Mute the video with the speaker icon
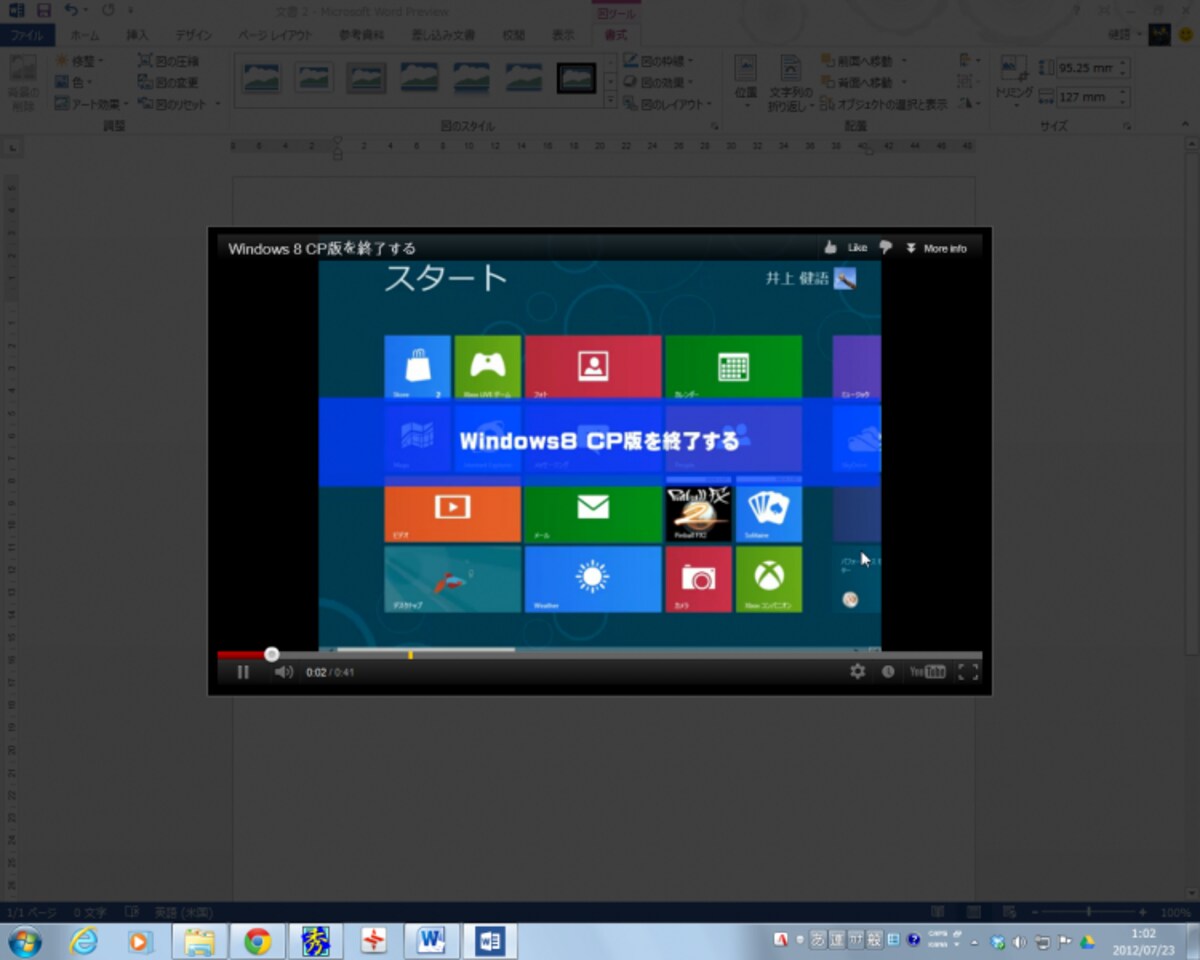 (x=284, y=672)
